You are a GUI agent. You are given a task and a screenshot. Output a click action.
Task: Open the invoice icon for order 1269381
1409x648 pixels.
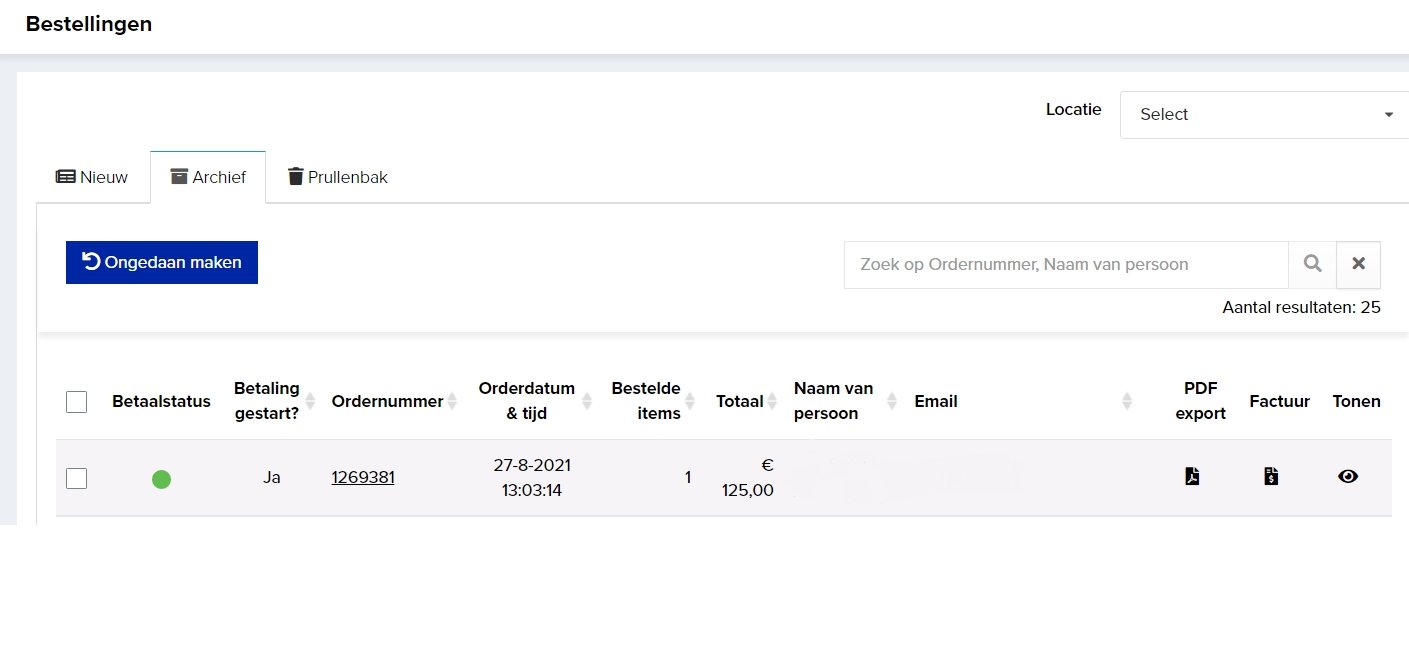tap(1271, 476)
